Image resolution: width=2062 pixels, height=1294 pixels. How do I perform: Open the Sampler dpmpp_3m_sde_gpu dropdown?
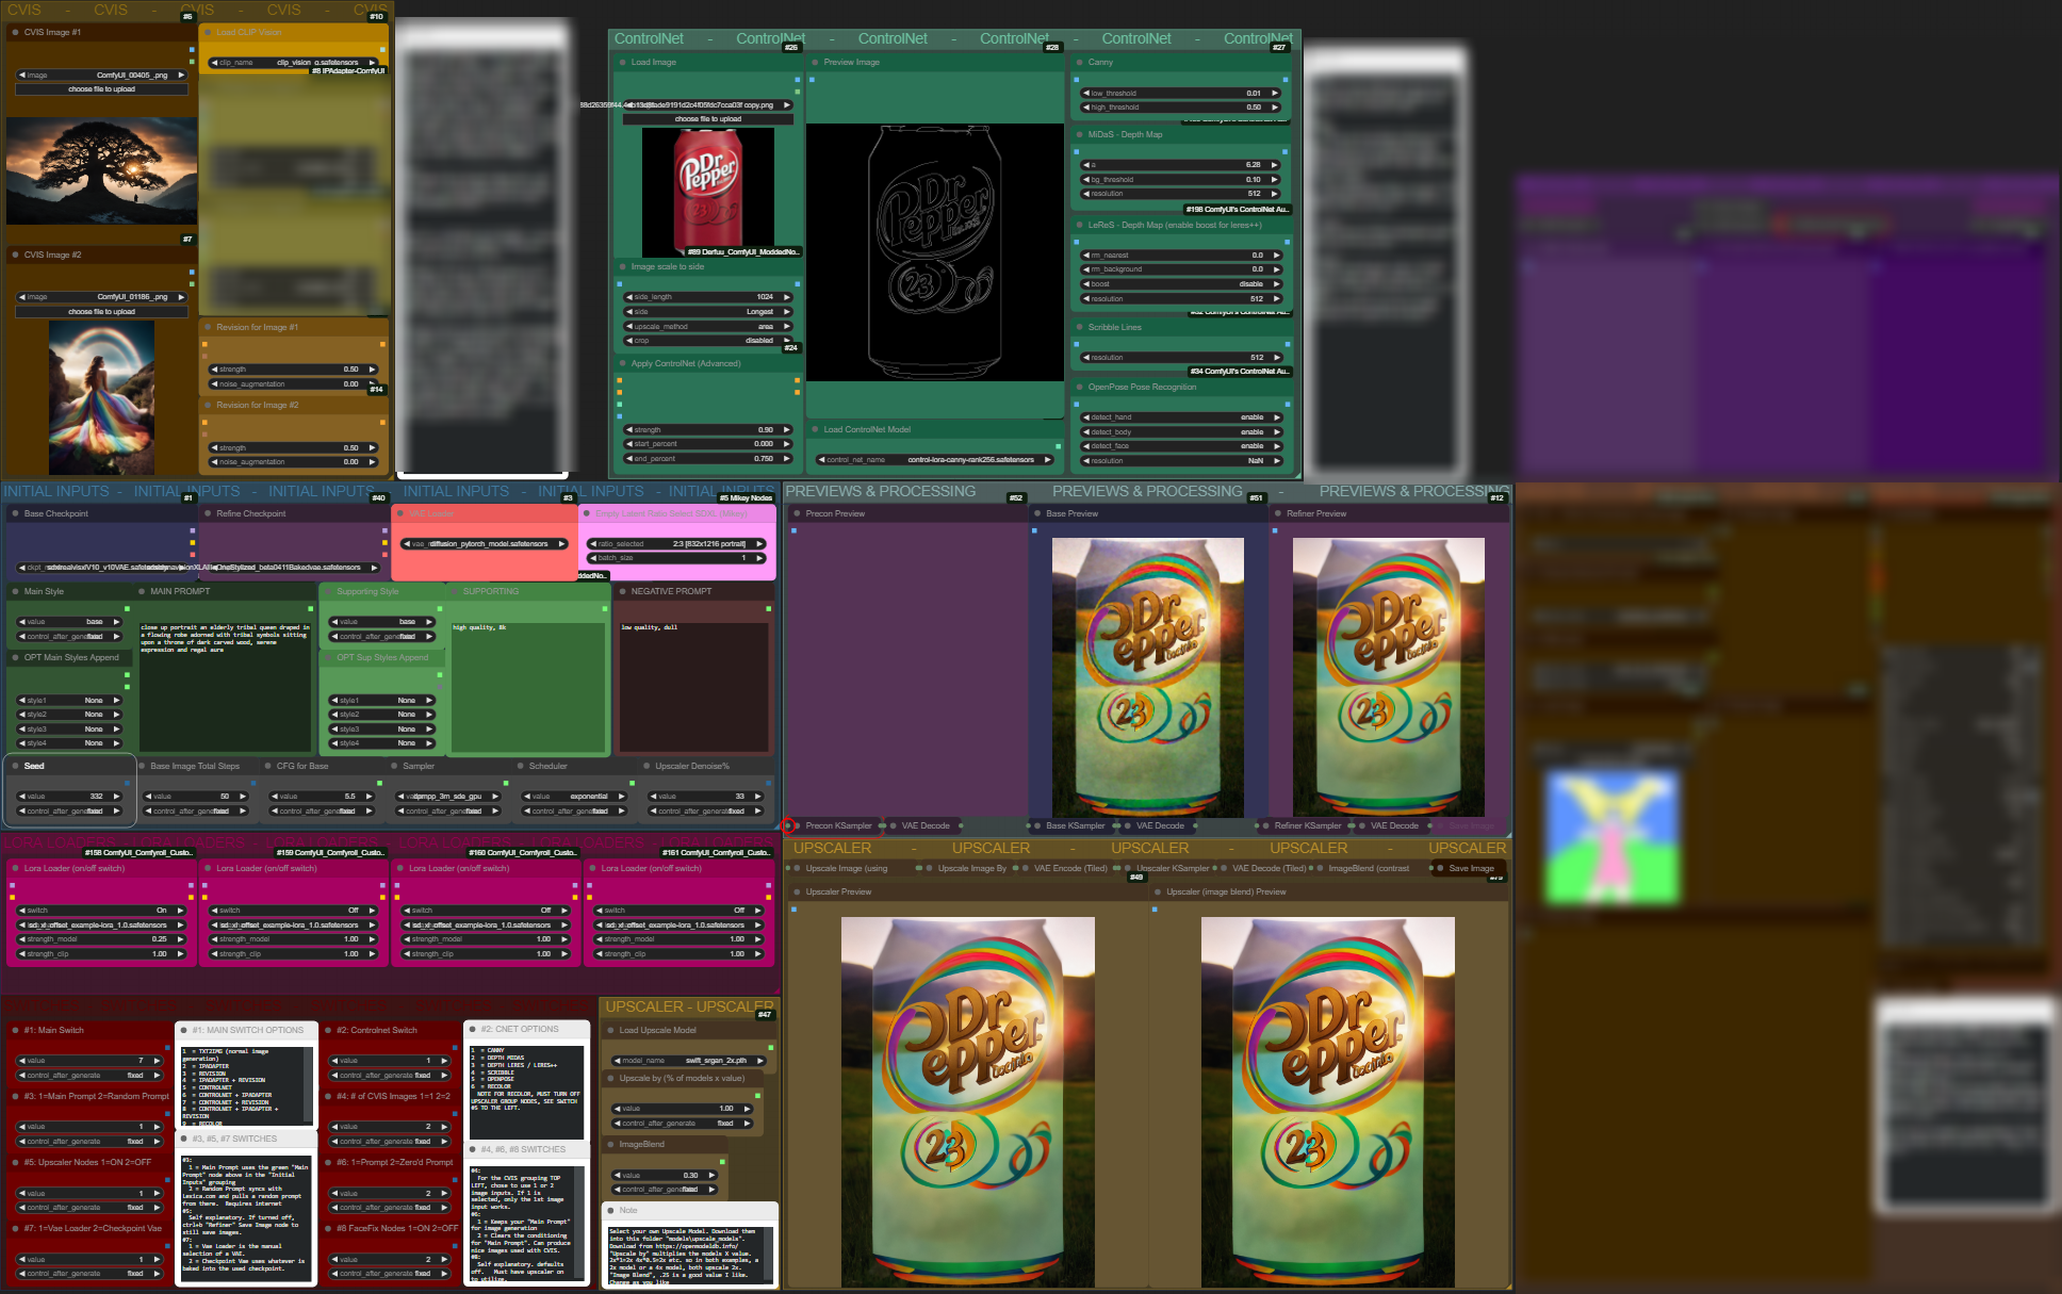point(446,796)
